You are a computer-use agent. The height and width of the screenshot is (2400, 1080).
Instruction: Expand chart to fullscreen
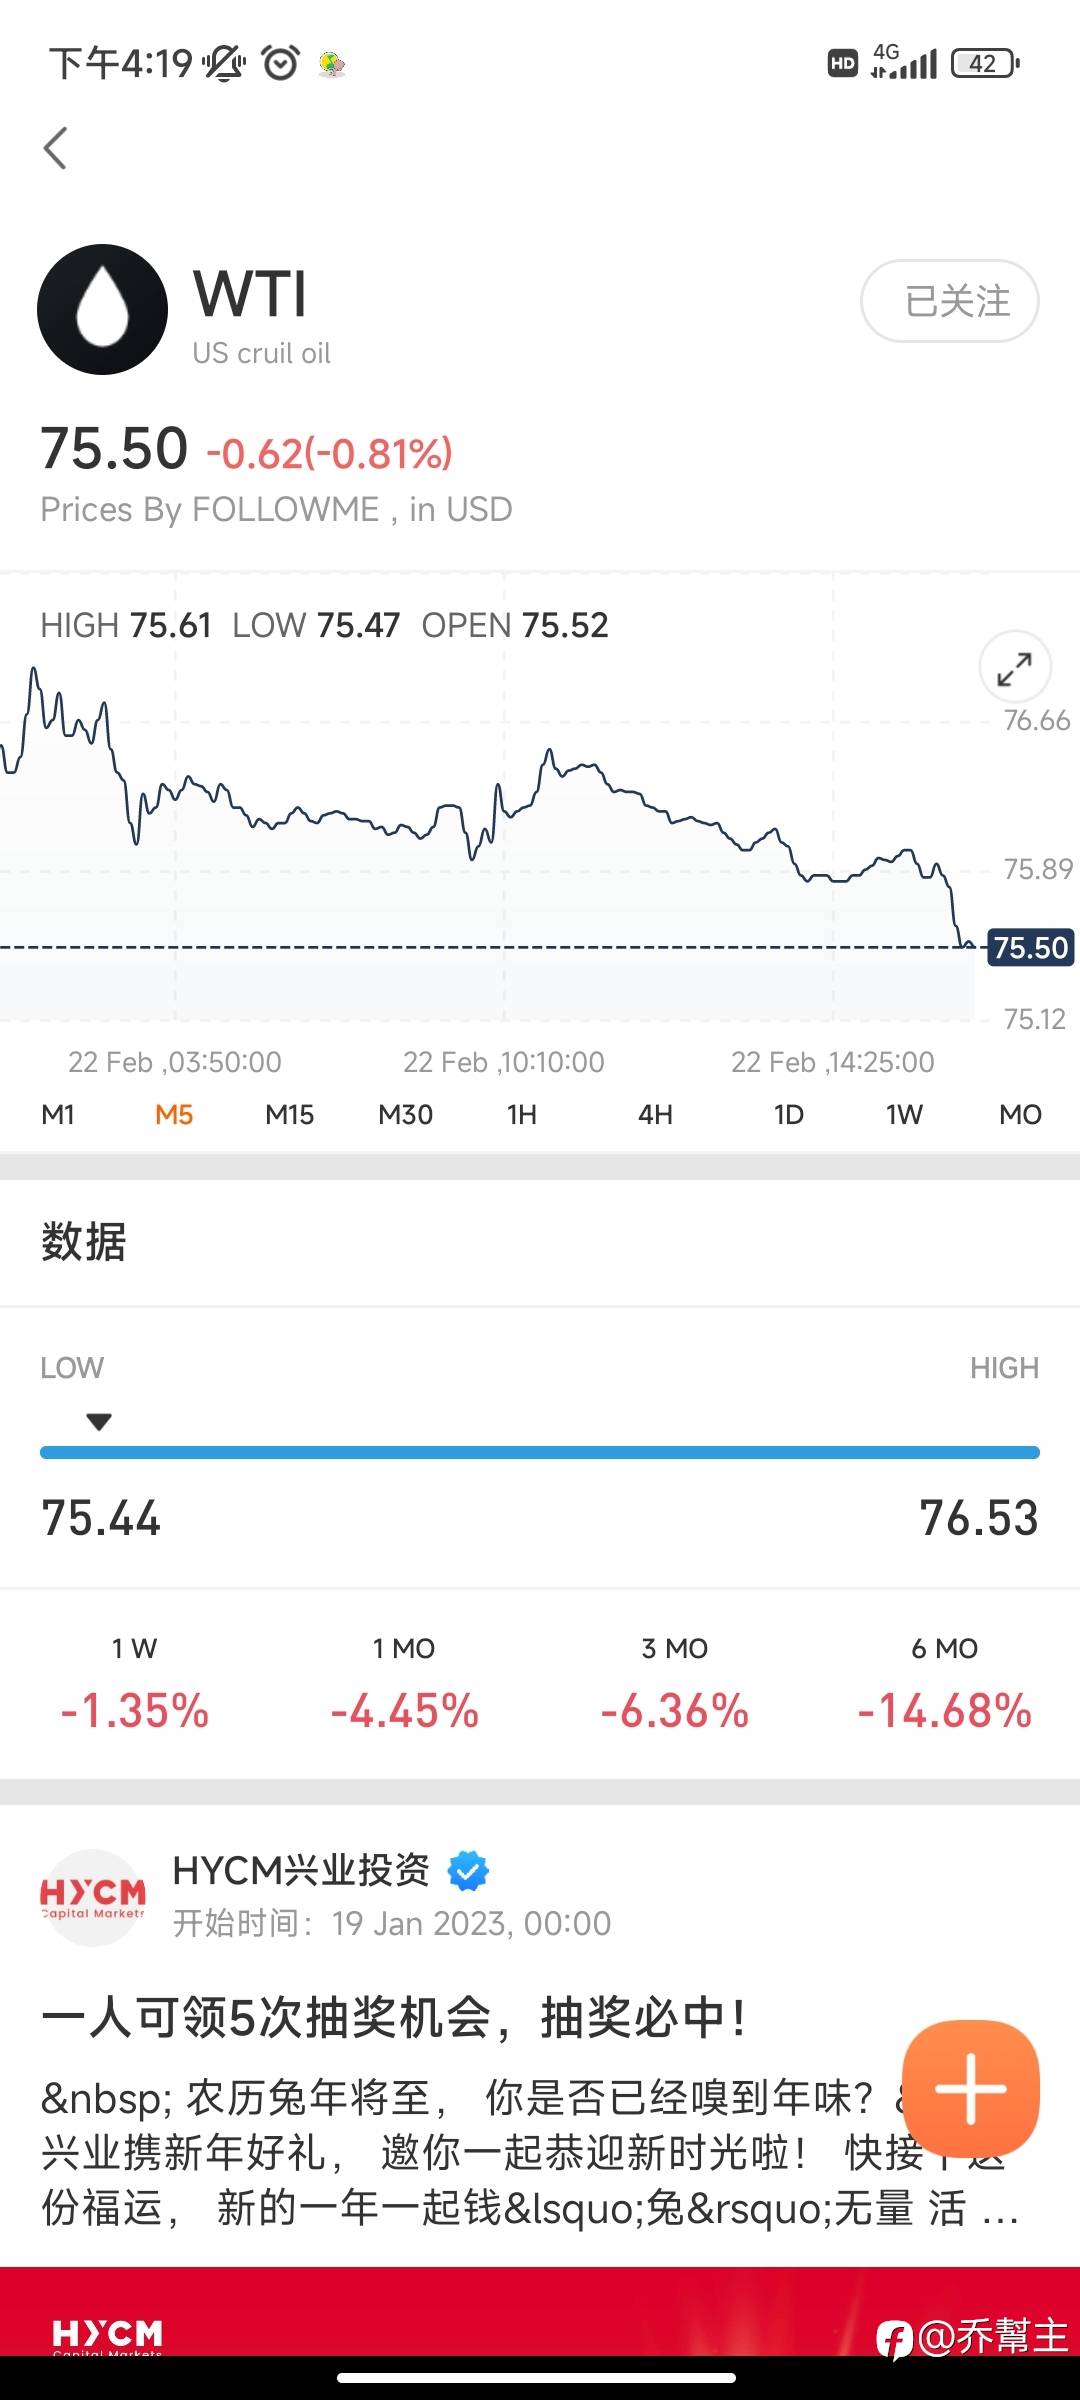click(x=1014, y=667)
